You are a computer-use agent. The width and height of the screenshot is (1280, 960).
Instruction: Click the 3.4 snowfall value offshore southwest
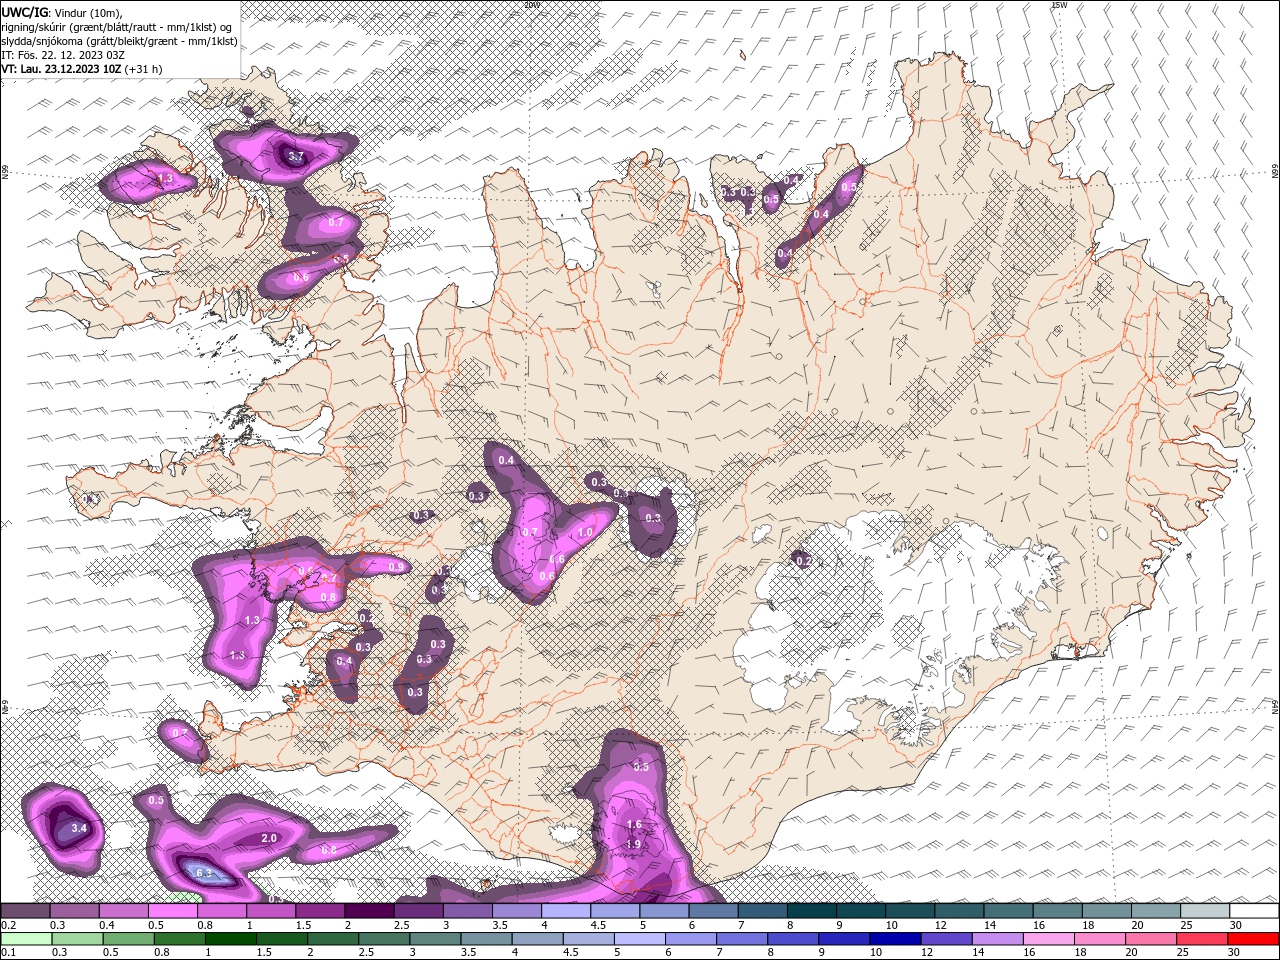click(80, 829)
